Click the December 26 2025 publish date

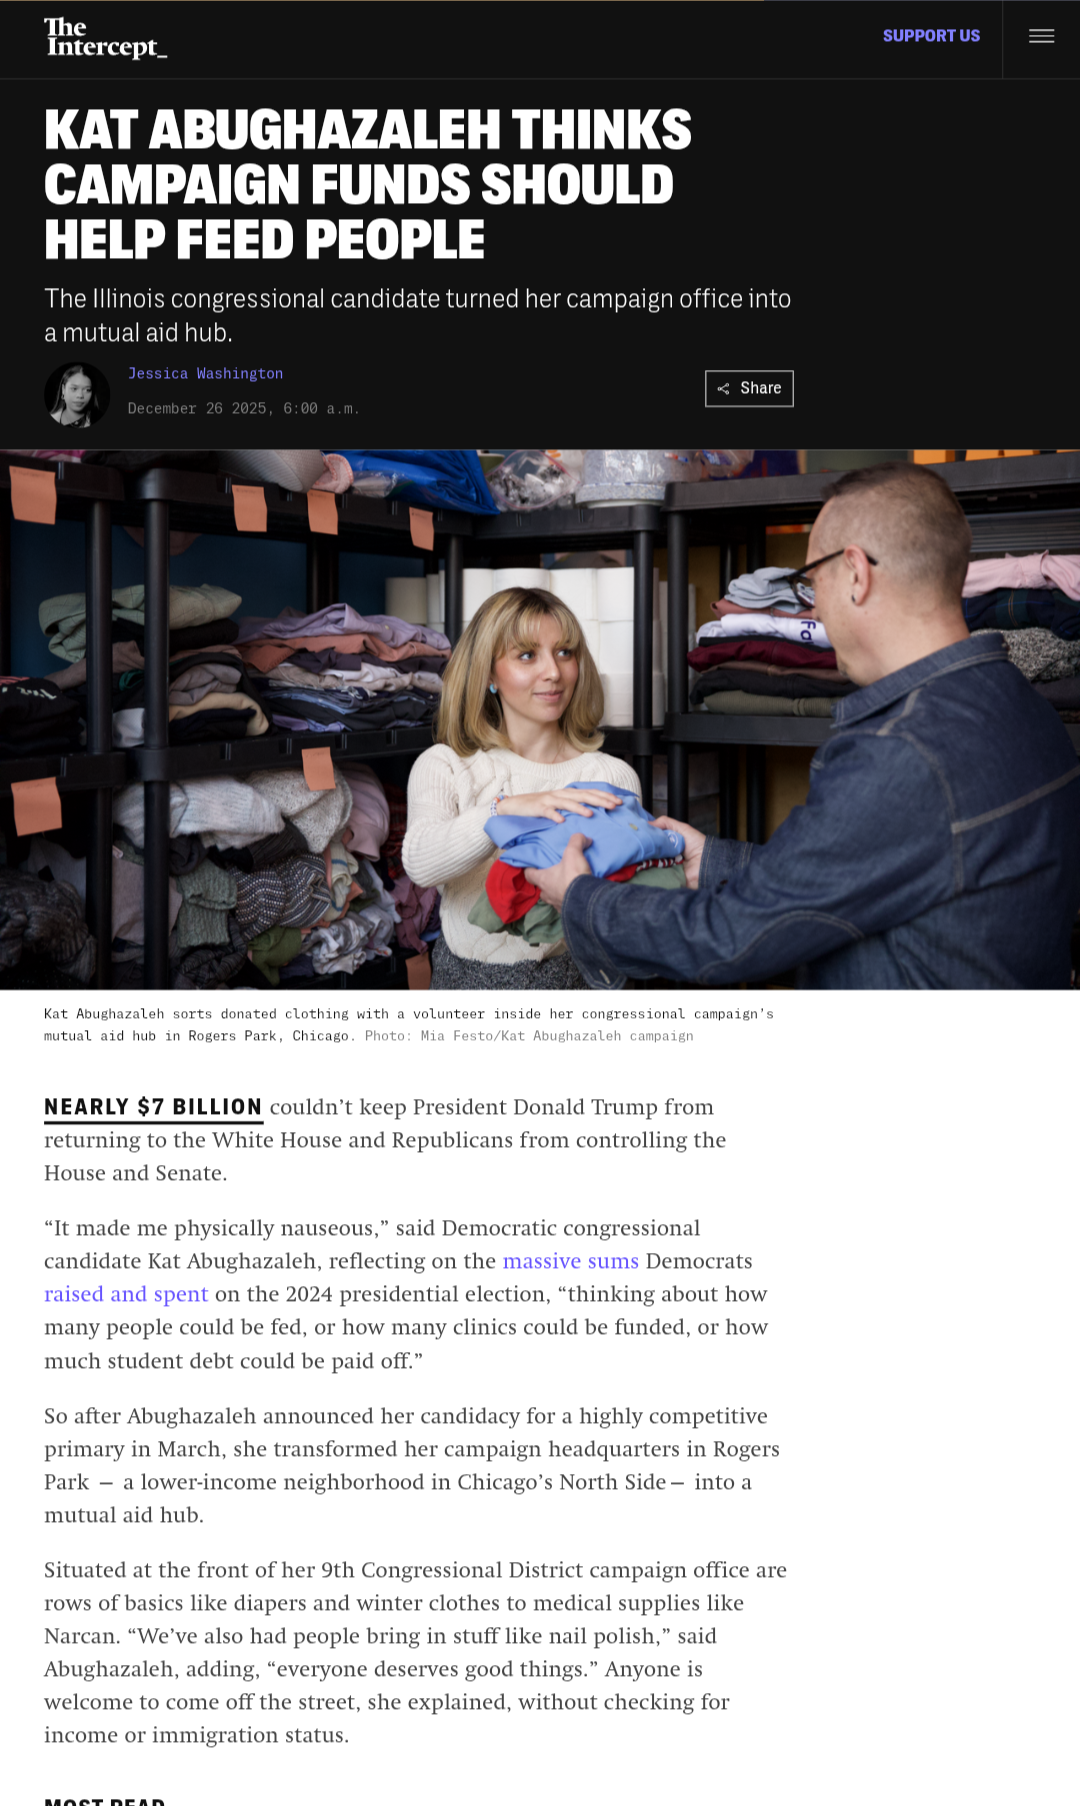(243, 409)
